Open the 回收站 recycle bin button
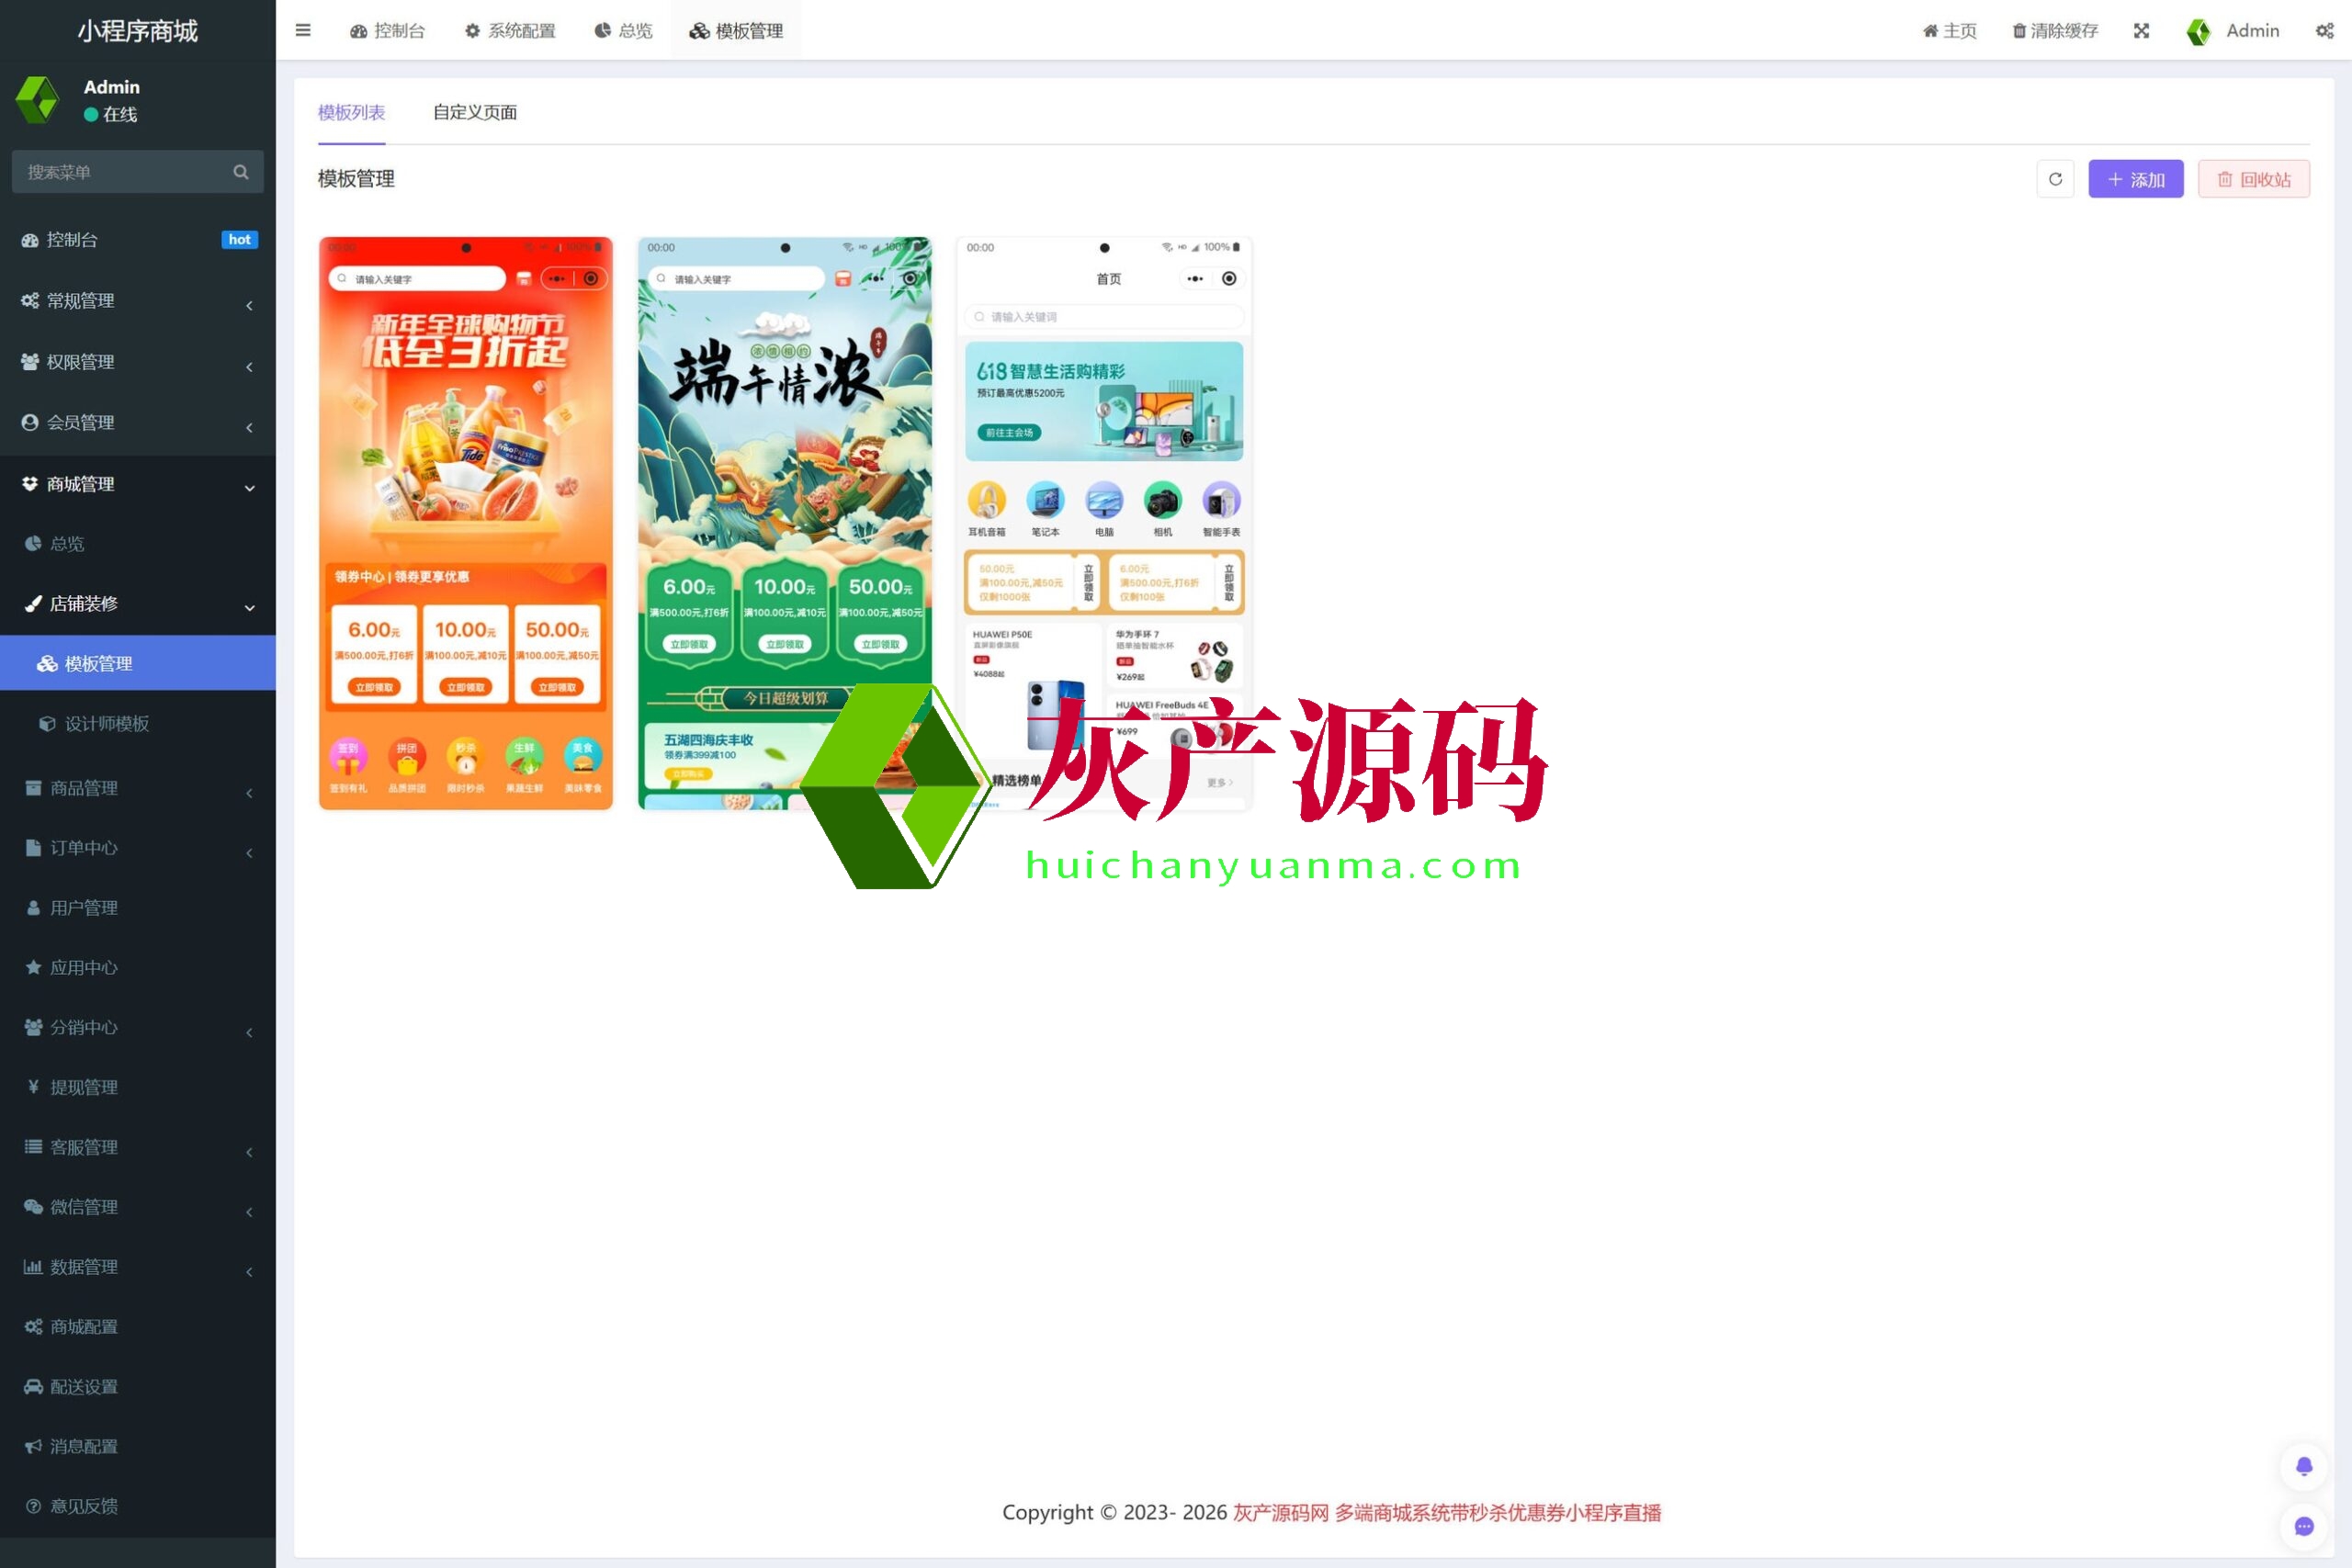The width and height of the screenshot is (2352, 1568). [2253, 179]
